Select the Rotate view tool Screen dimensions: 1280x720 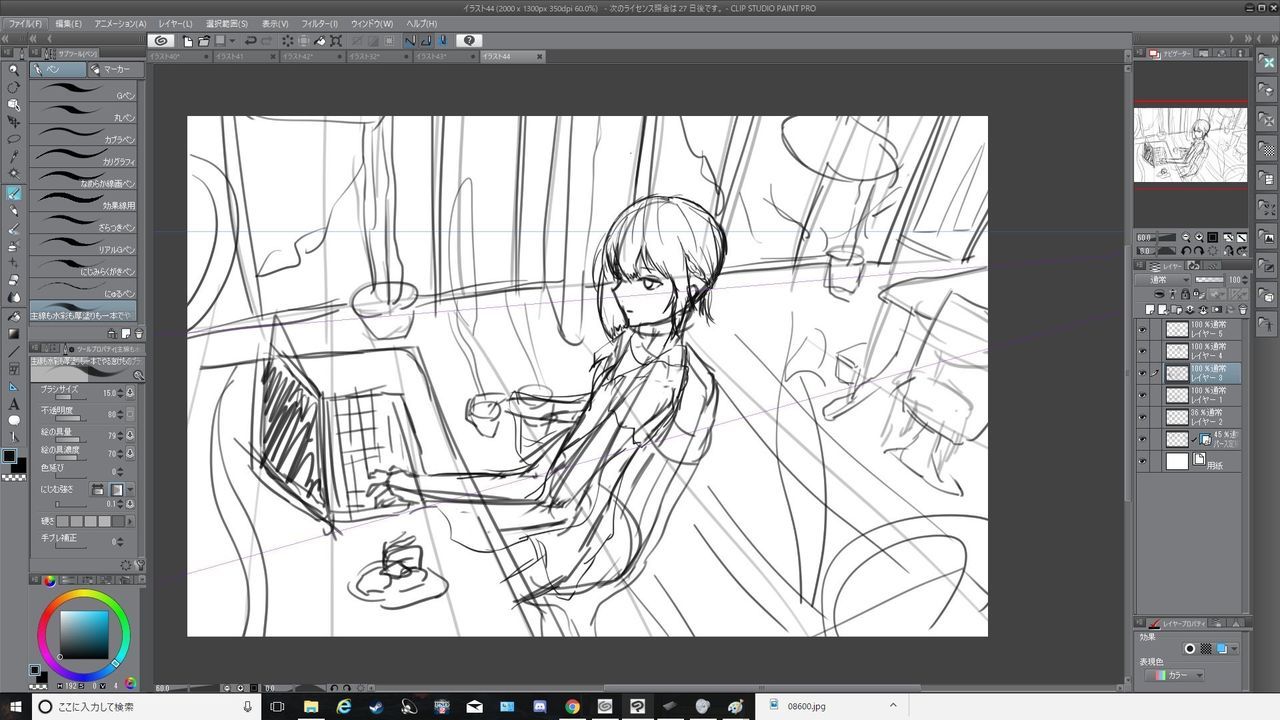14,87
